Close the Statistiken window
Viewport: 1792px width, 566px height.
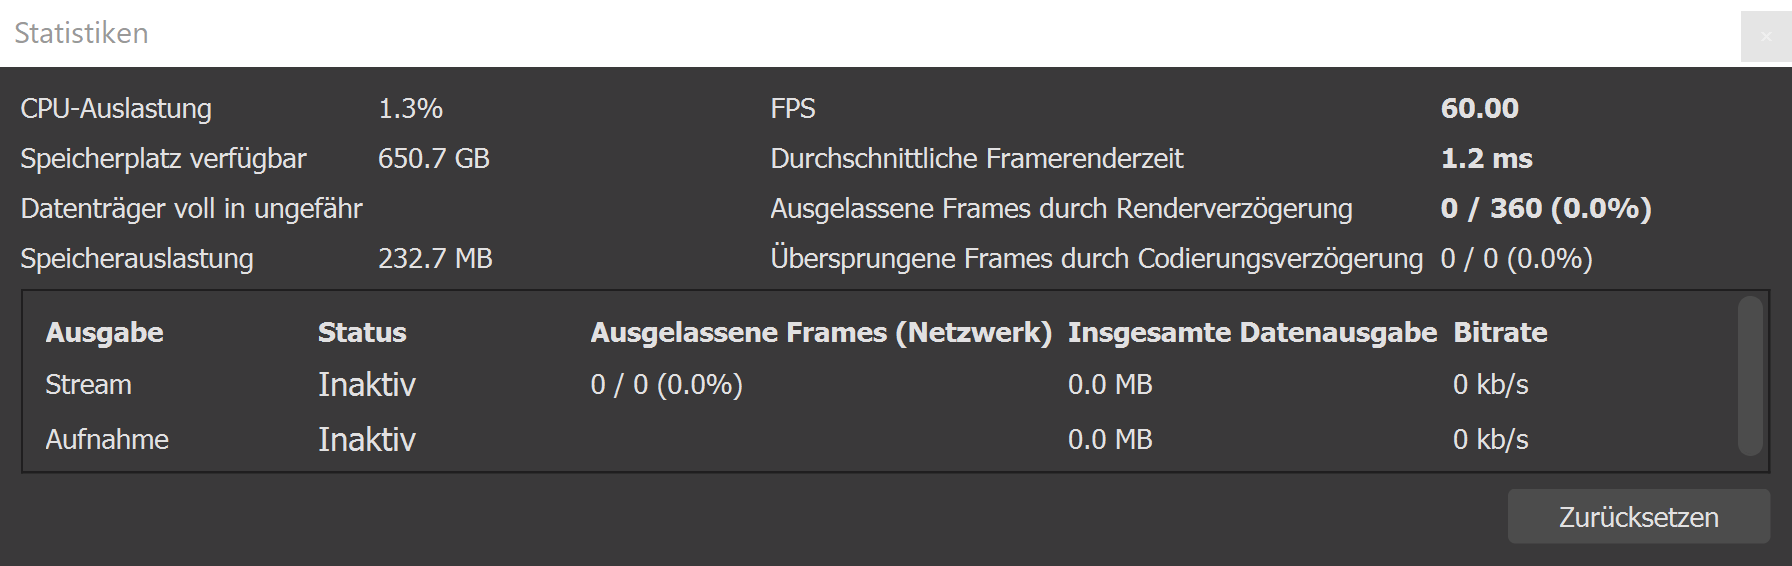[1765, 37]
